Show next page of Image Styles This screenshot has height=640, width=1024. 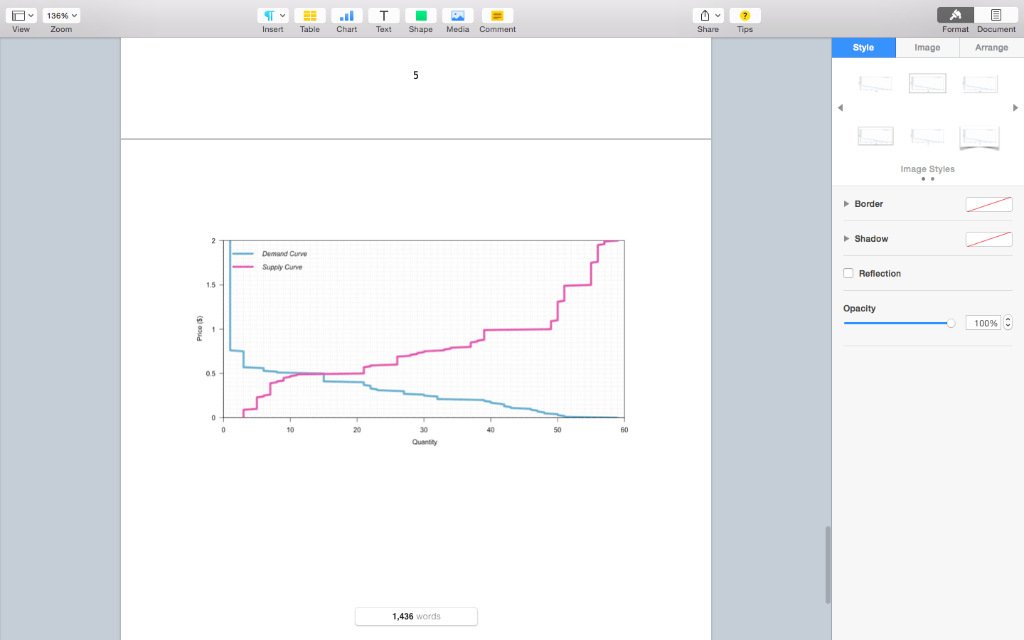(x=1016, y=108)
